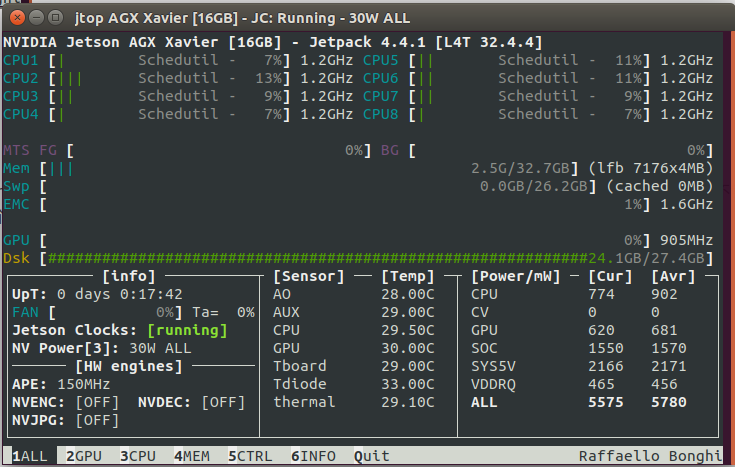This screenshot has width=735, height=467.
Task: Click the [Cur] column header
Action: point(610,276)
